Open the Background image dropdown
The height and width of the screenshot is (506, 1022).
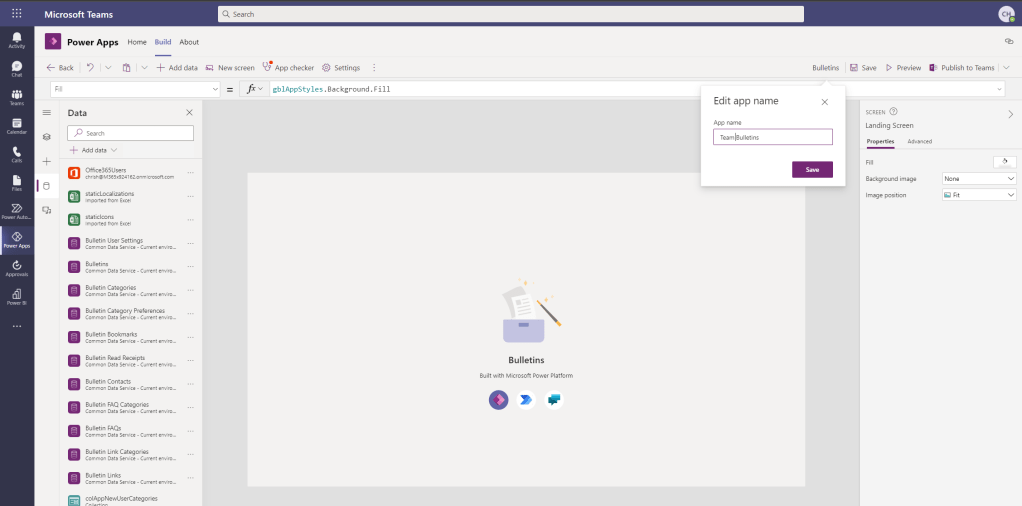pos(979,178)
